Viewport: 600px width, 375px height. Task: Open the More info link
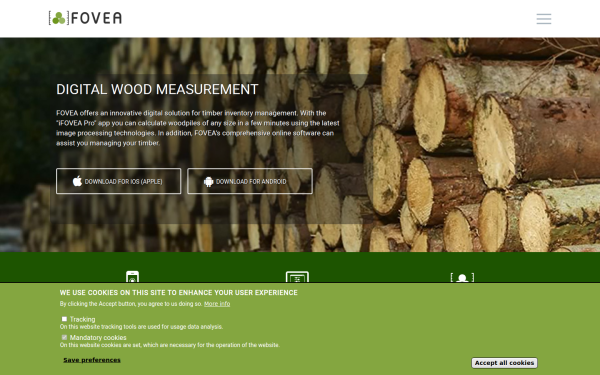click(217, 304)
